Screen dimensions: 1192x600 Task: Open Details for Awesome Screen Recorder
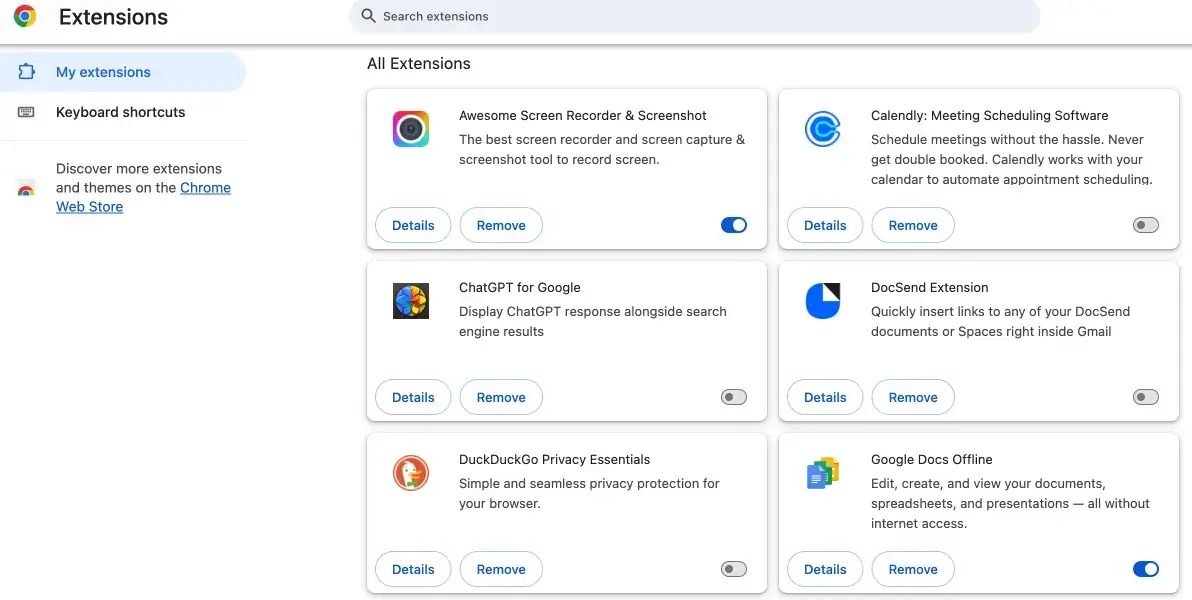click(x=413, y=225)
